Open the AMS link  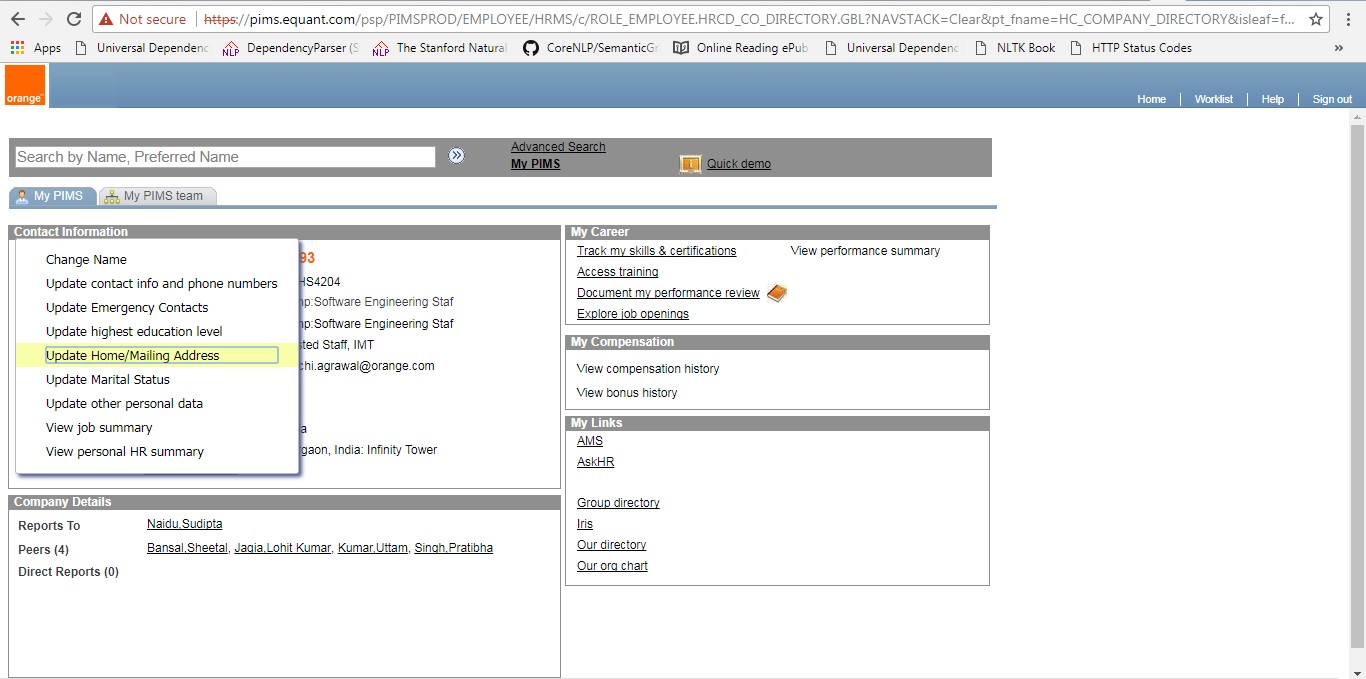click(x=590, y=441)
